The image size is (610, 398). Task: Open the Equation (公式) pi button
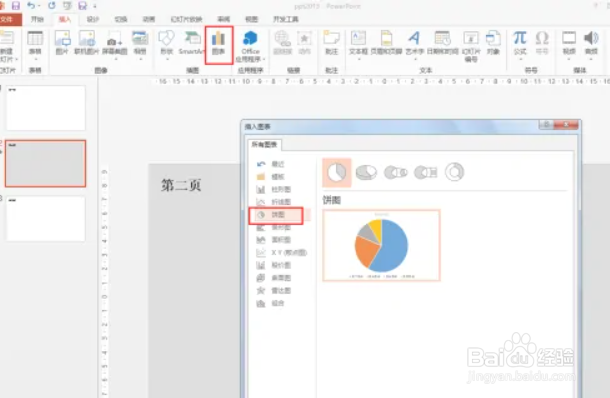520,45
